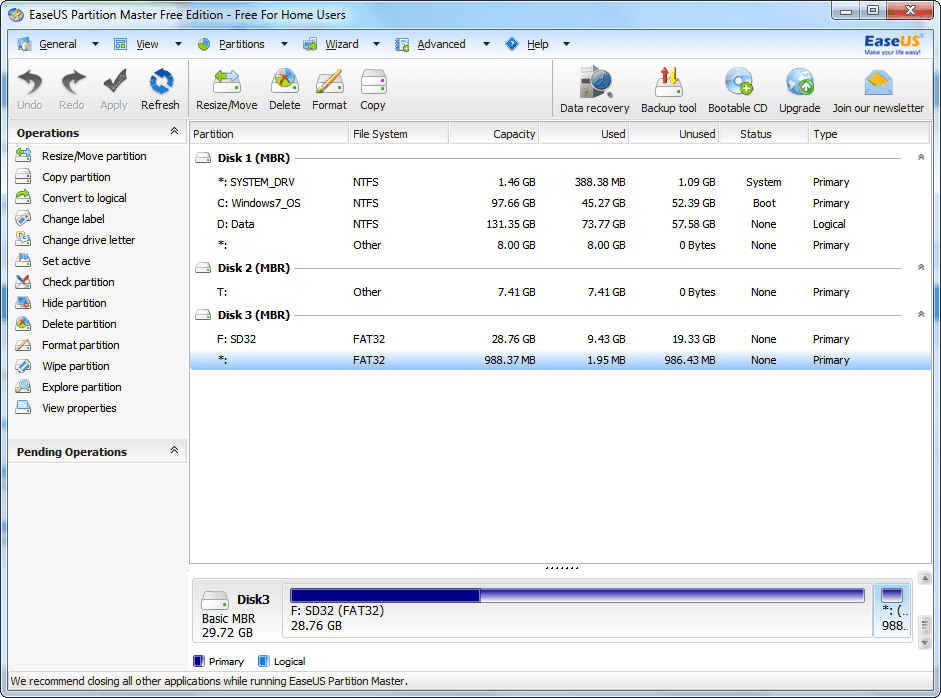The height and width of the screenshot is (698, 941).
Task: Open the Advanced menu
Action: (x=441, y=44)
